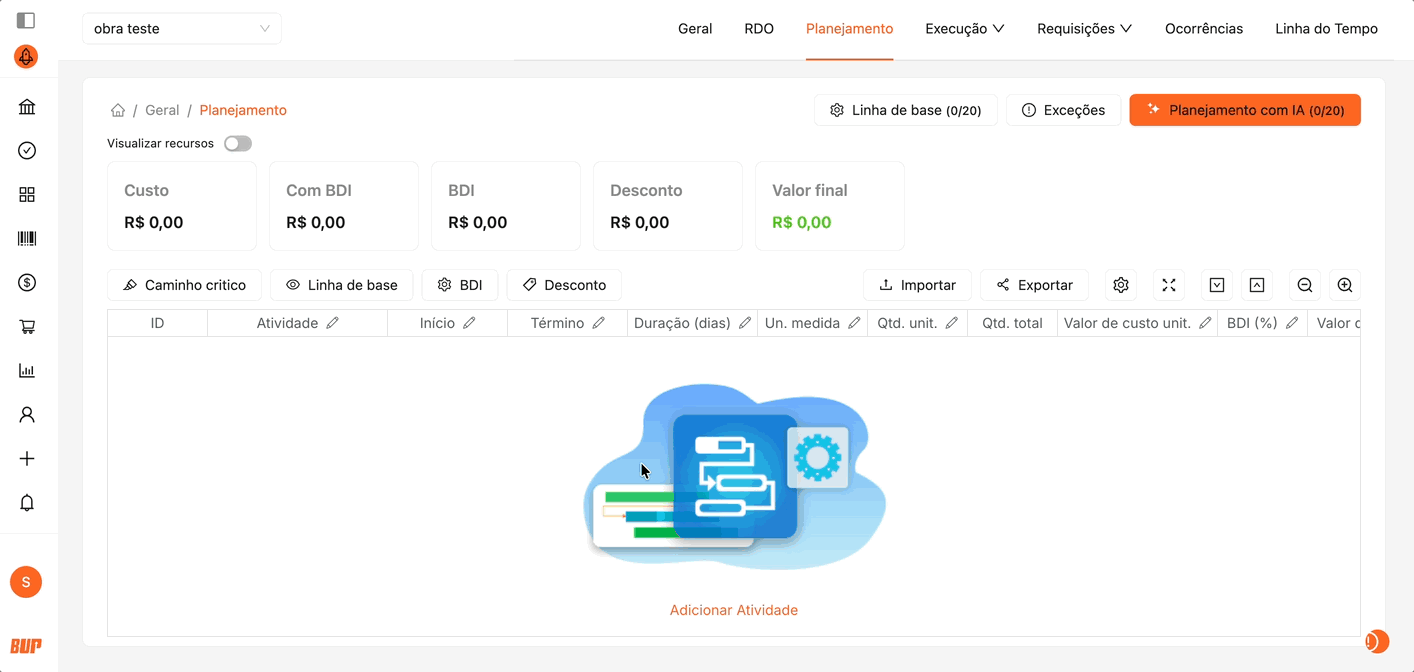This screenshot has height=672, width=1414.
Task: Open table settings gear icon
Action: (1121, 285)
